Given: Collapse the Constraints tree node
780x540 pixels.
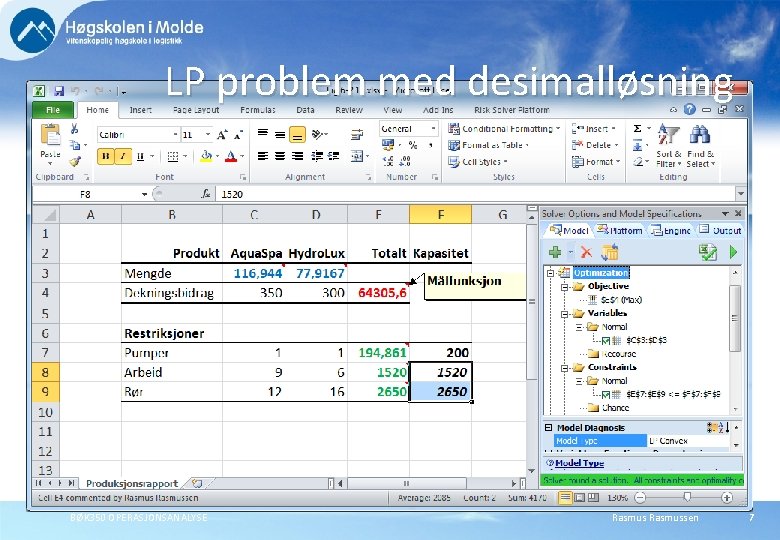Looking at the screenshot, I should 564,368.
